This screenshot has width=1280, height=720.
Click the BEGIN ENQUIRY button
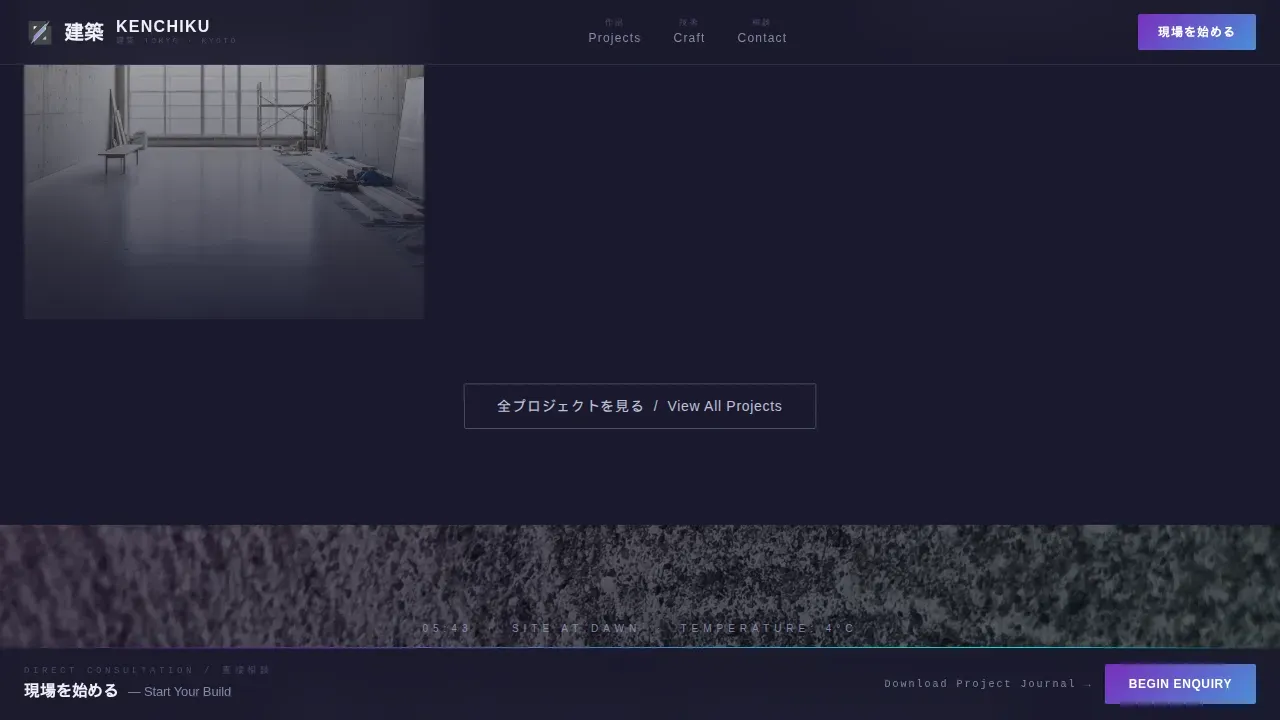point(1180,684)
